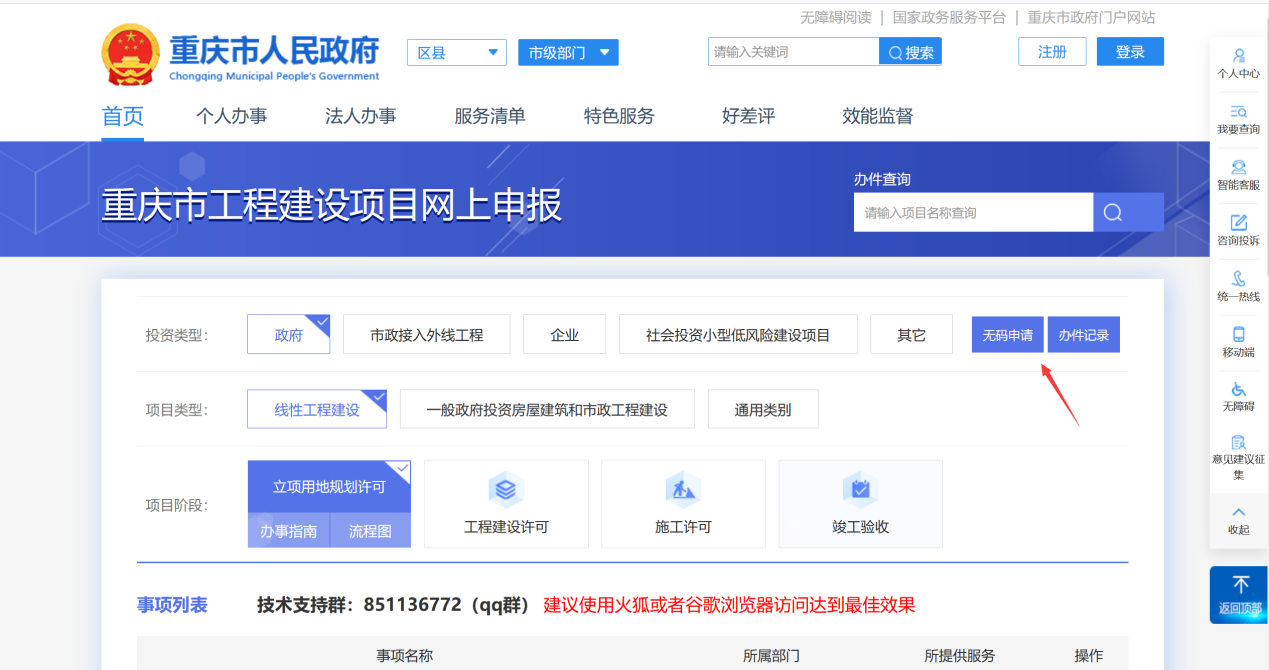Open 国家政务服务平台 link
Image resolution: width=1269 pixels, height=670 pixels.
click(949, 17)
